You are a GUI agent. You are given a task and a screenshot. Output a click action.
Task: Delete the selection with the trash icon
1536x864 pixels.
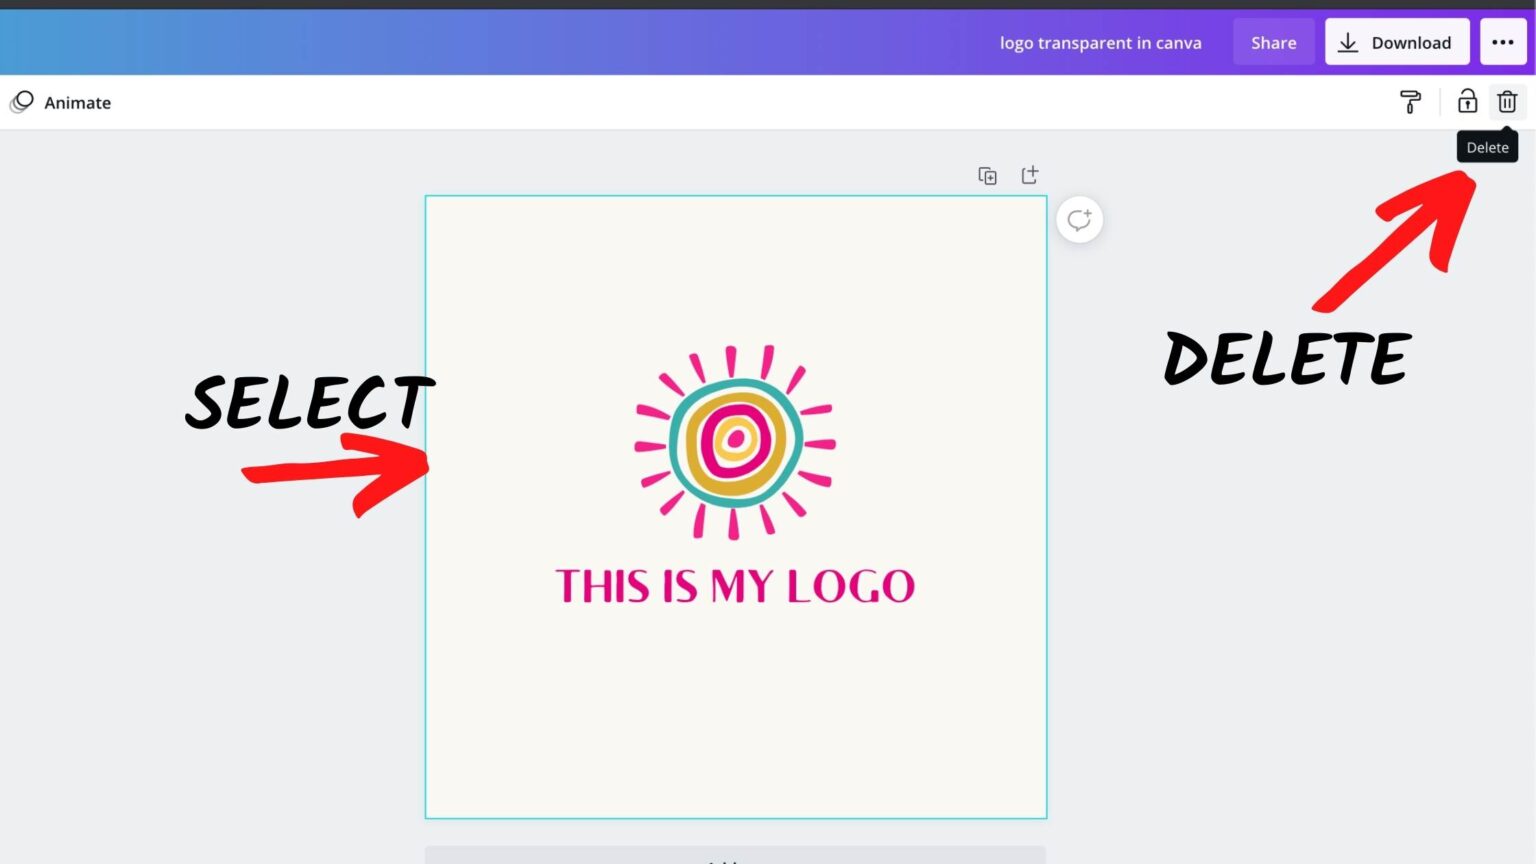pos(1507,101)
